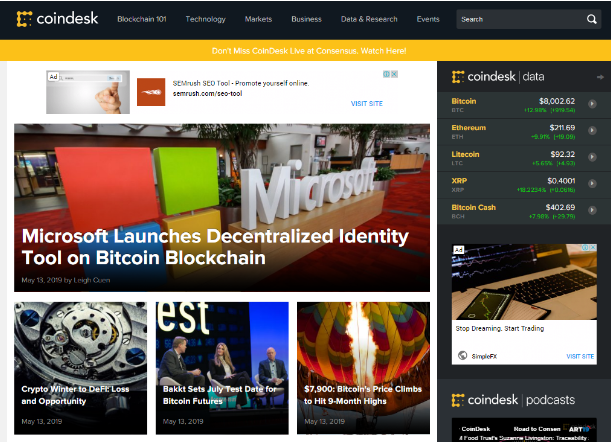Click the XRP price $0.4001
Viewport: 611px width, 442px height.
click(561, 180)
